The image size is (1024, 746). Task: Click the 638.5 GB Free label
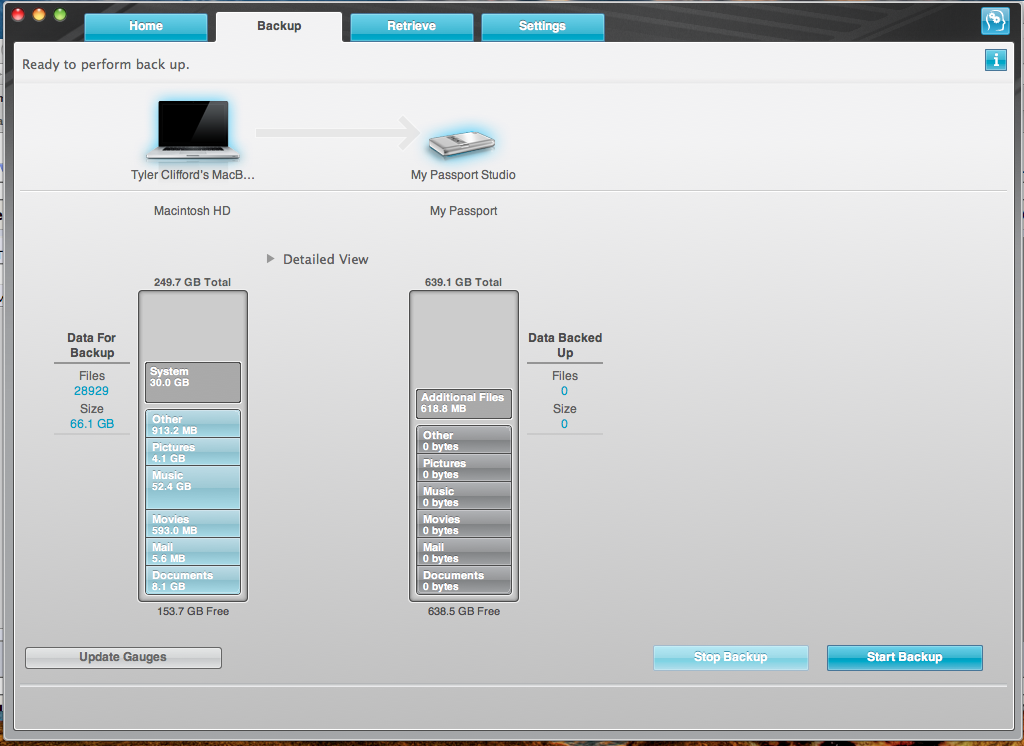click(464, 611)
